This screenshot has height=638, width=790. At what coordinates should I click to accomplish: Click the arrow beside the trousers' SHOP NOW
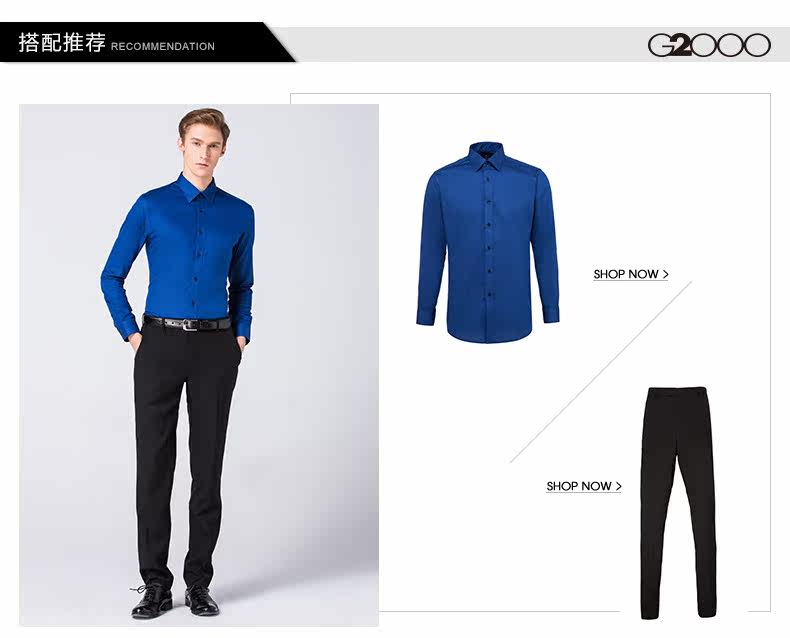pos(619,486)
